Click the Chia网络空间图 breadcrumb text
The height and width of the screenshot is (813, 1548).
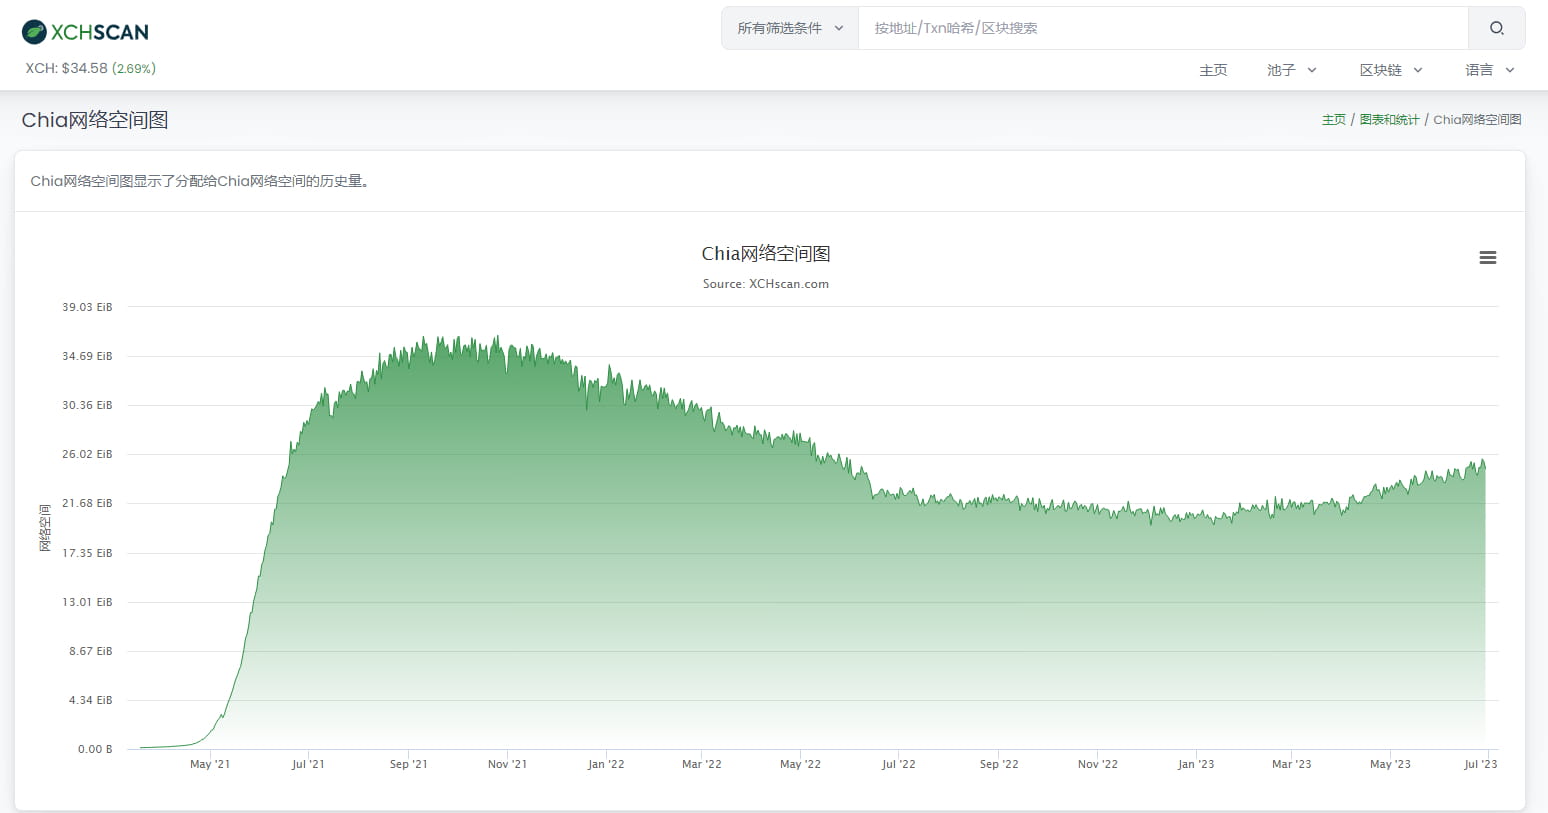(x=1477, y=120)
